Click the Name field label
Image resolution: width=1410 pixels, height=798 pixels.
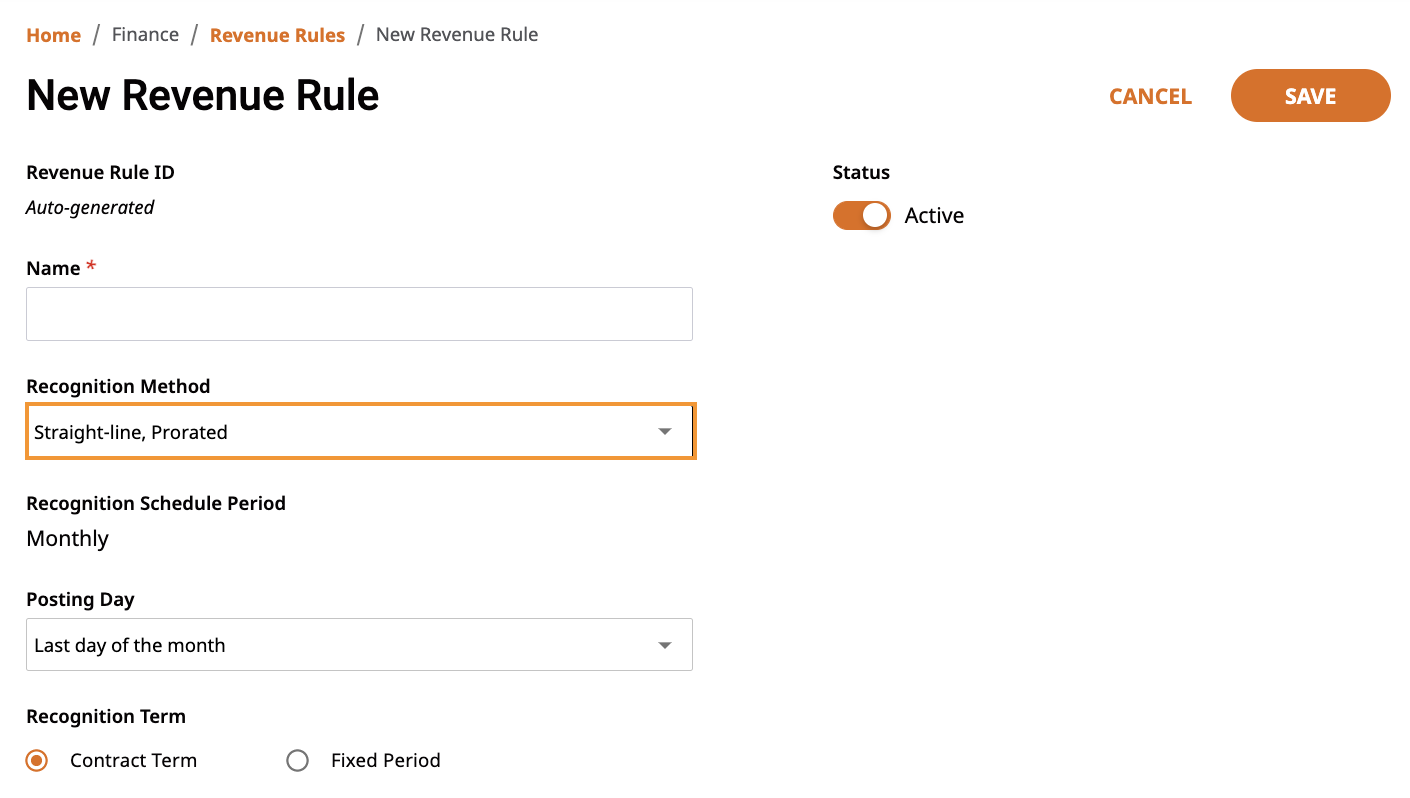click(53, 268)
